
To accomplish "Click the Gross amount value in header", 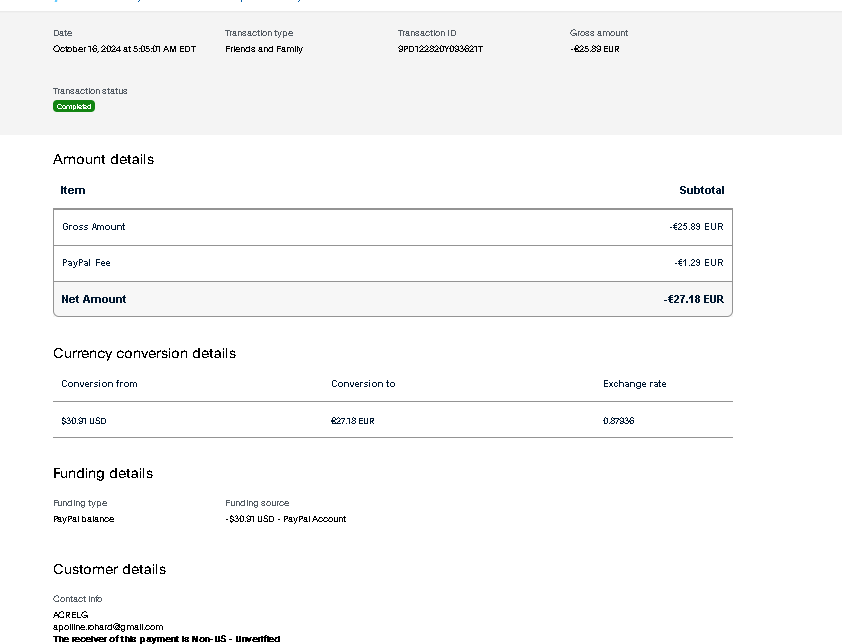I will point(594,49).
